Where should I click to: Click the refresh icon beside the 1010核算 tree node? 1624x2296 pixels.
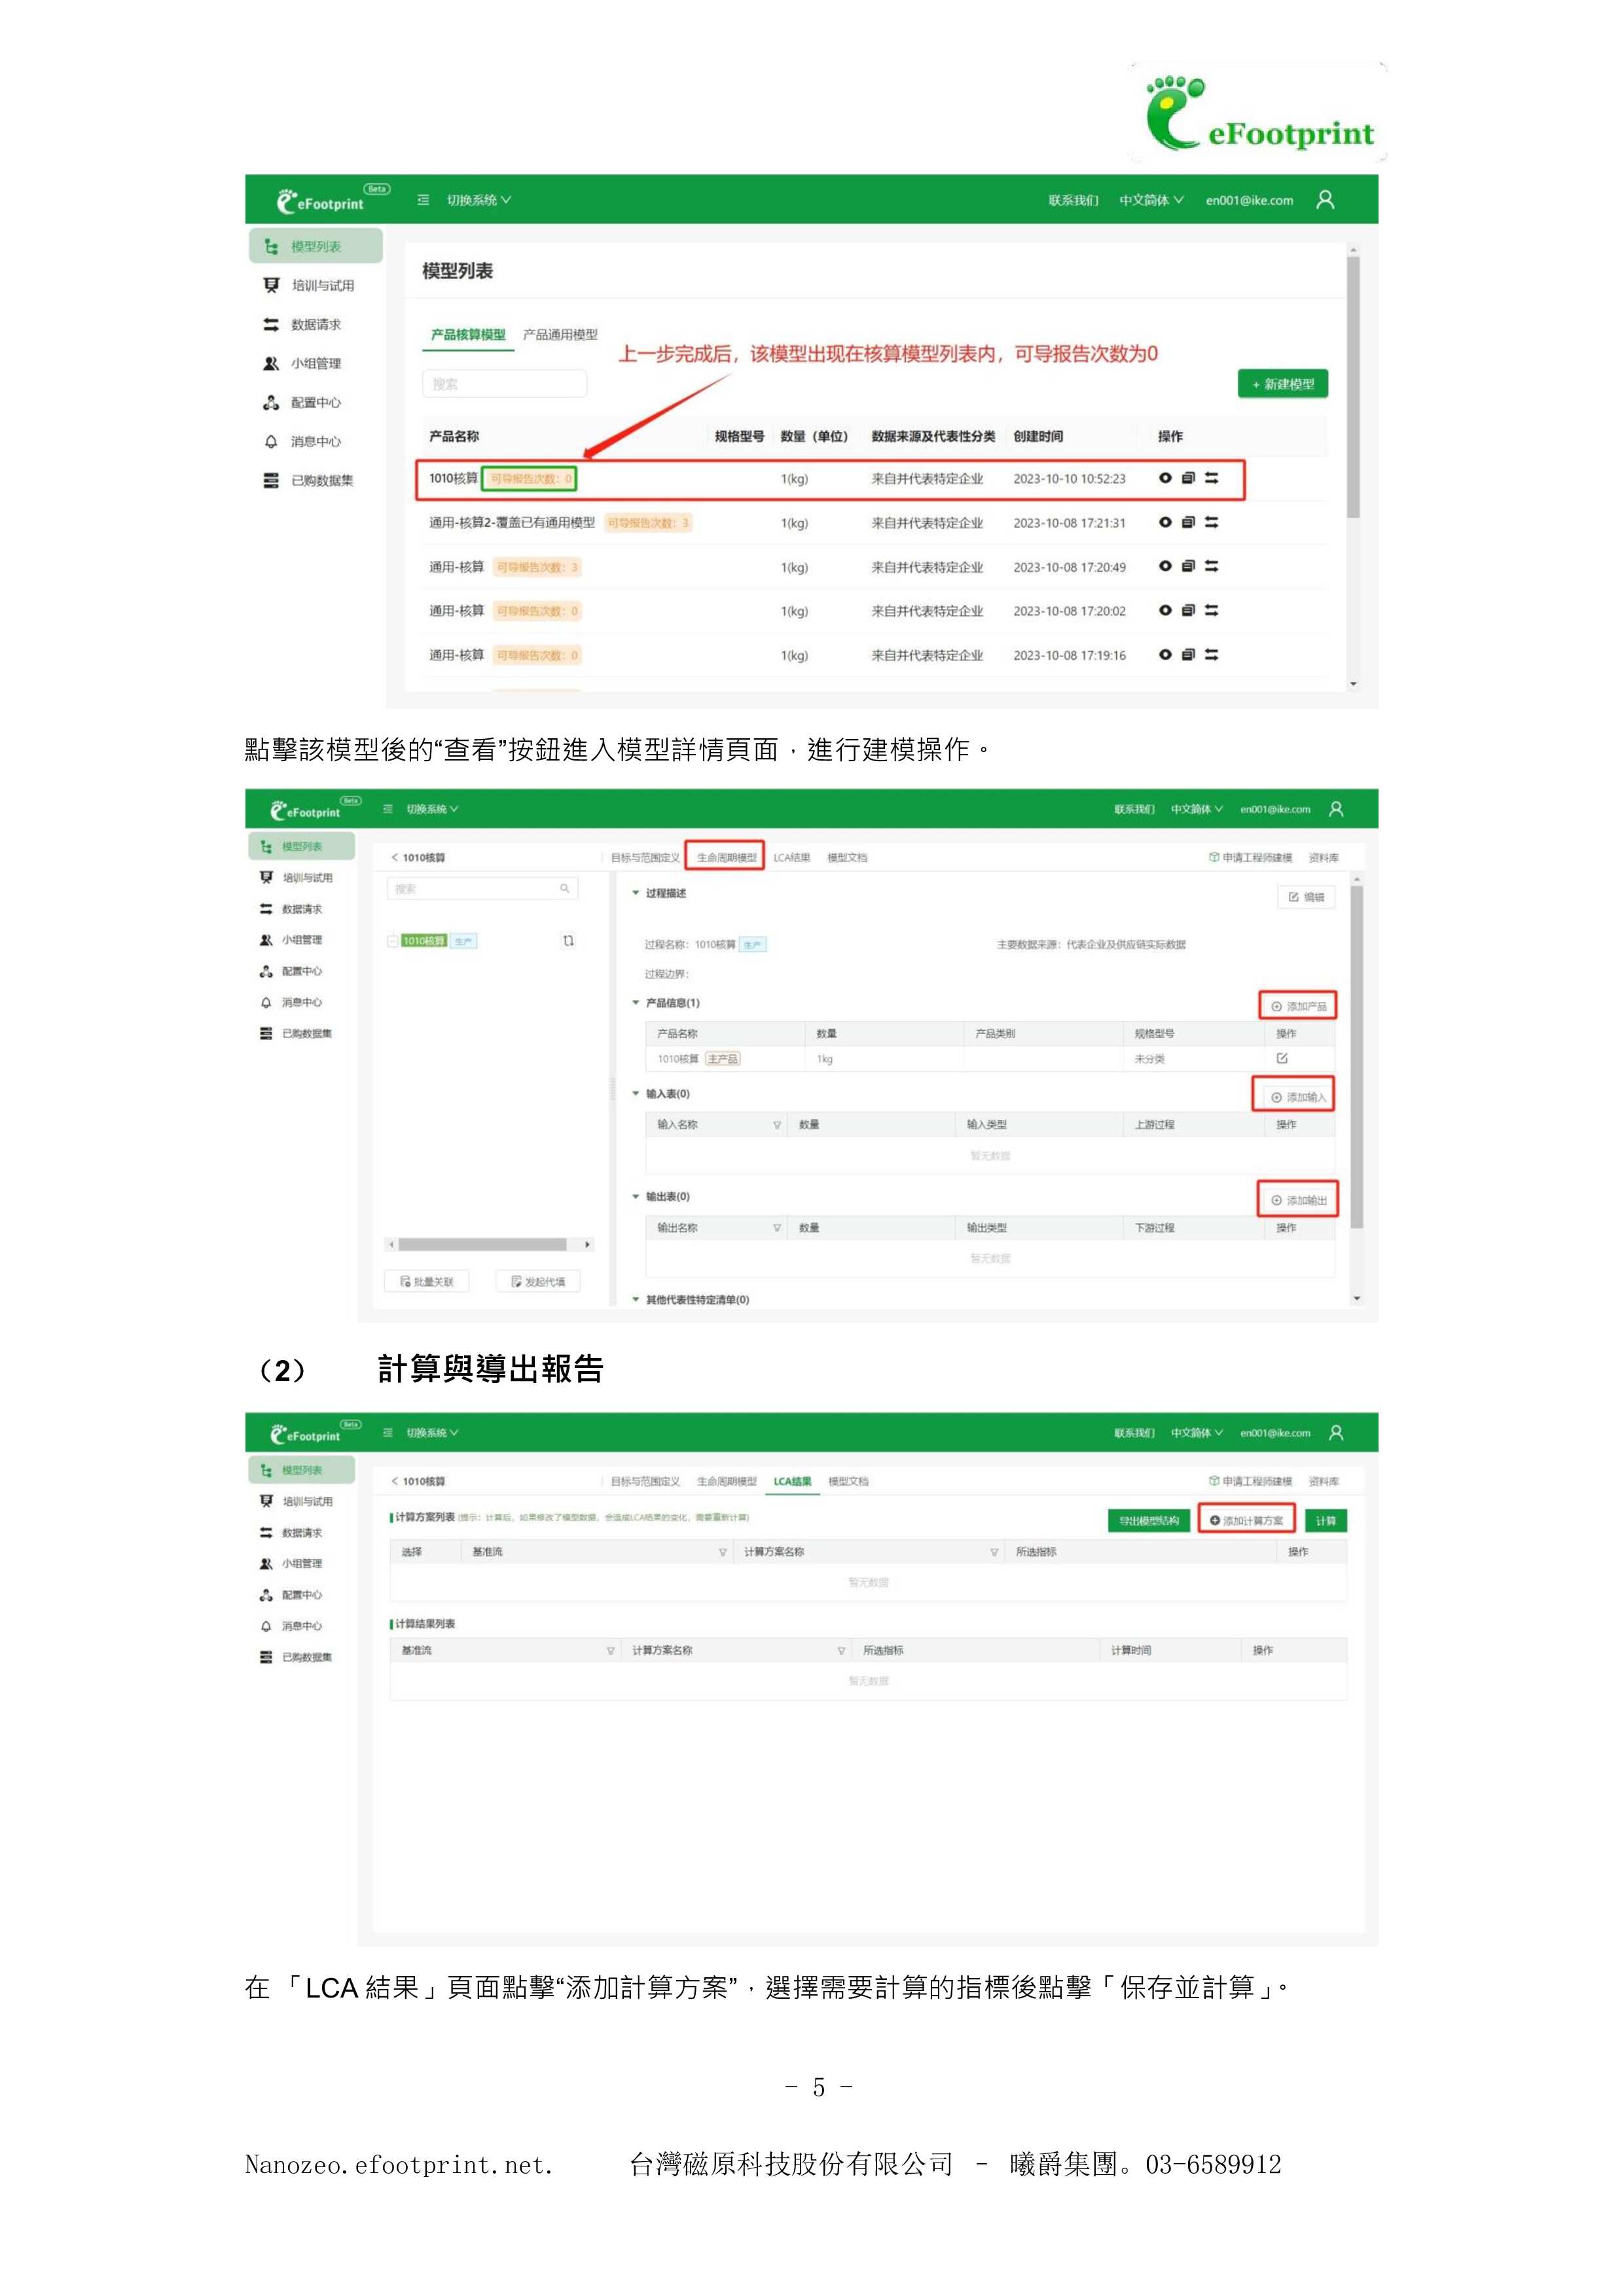click(x=568, y=941)
